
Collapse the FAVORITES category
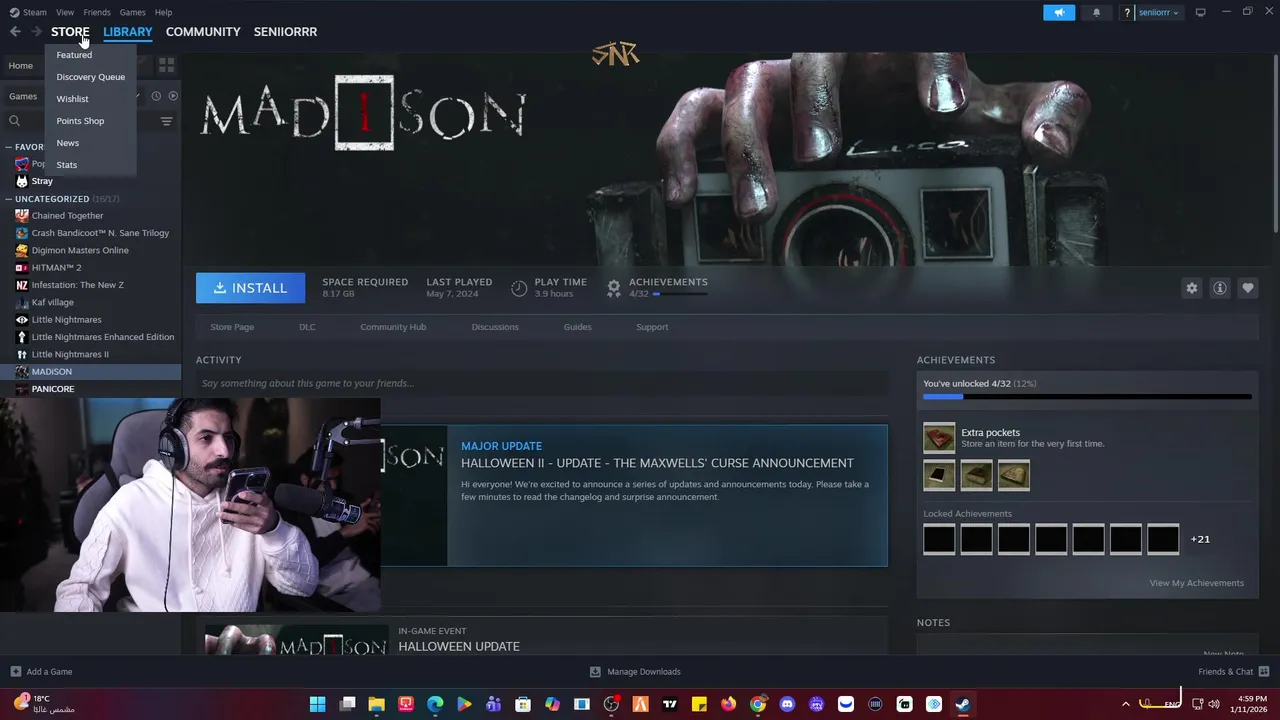pos(8,147)
